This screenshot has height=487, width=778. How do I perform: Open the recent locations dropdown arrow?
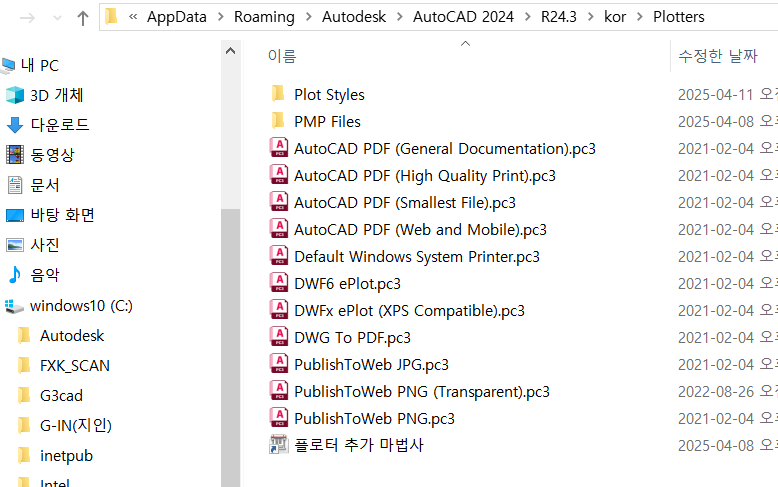click(x=58, y=19)
